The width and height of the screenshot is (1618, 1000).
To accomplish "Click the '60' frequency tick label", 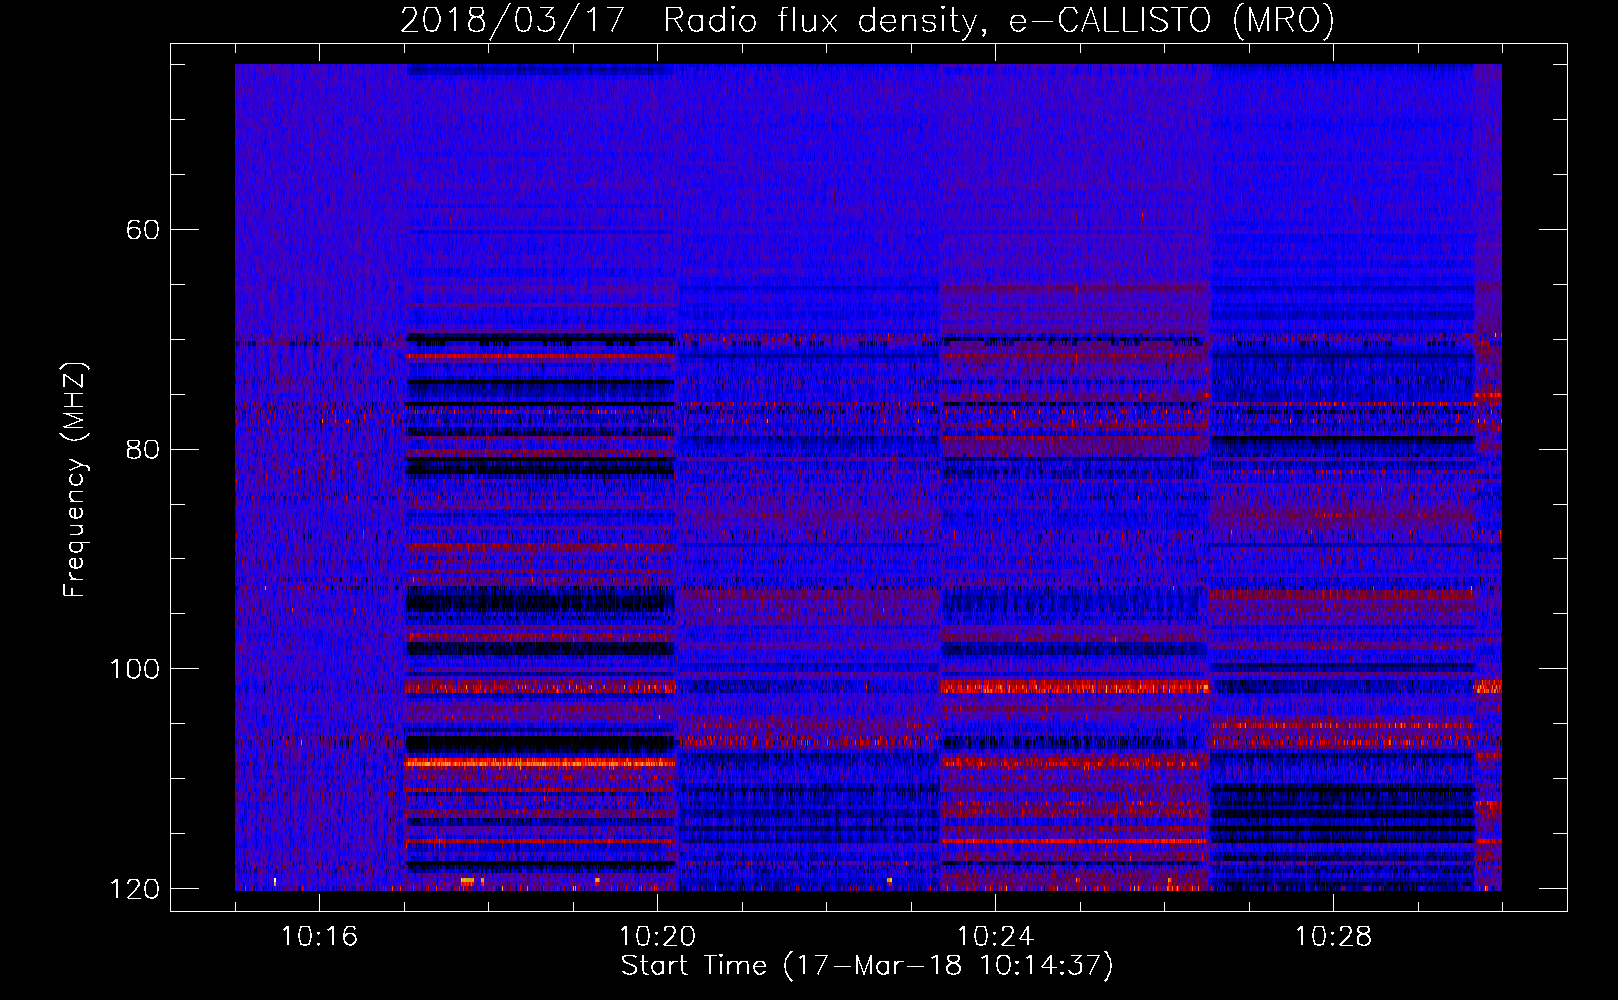I will (143, 230).
